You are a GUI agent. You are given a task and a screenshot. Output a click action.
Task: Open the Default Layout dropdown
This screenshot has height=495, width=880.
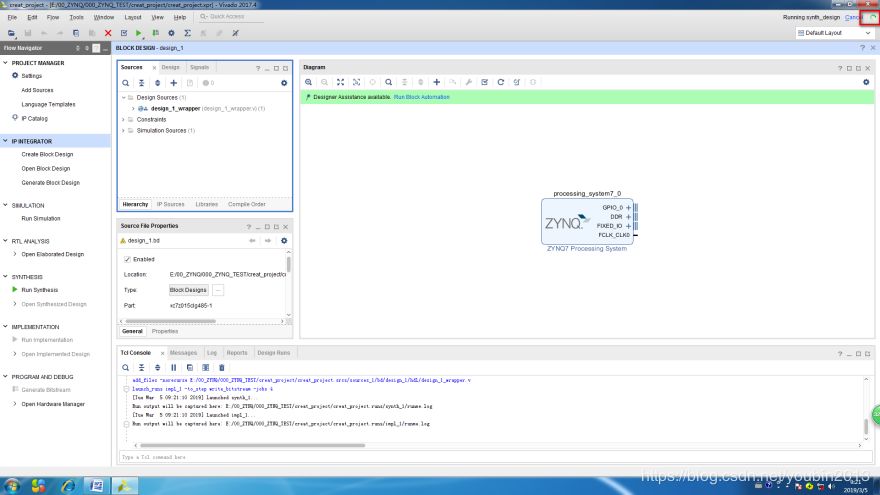(x=834, y=33)
